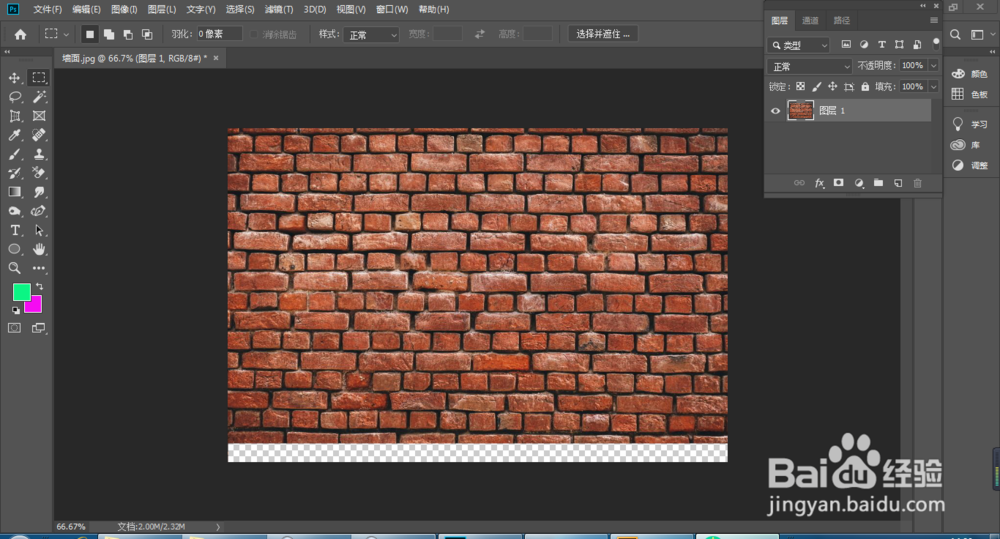Go to the Home screen

(20, 34)
